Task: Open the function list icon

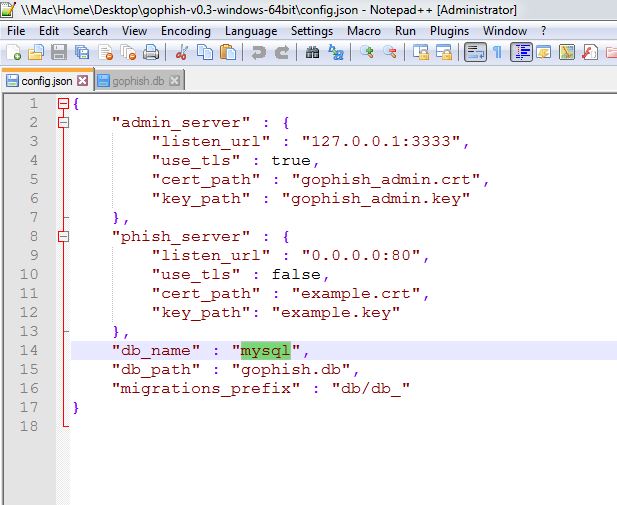Action: coord(589,52)
